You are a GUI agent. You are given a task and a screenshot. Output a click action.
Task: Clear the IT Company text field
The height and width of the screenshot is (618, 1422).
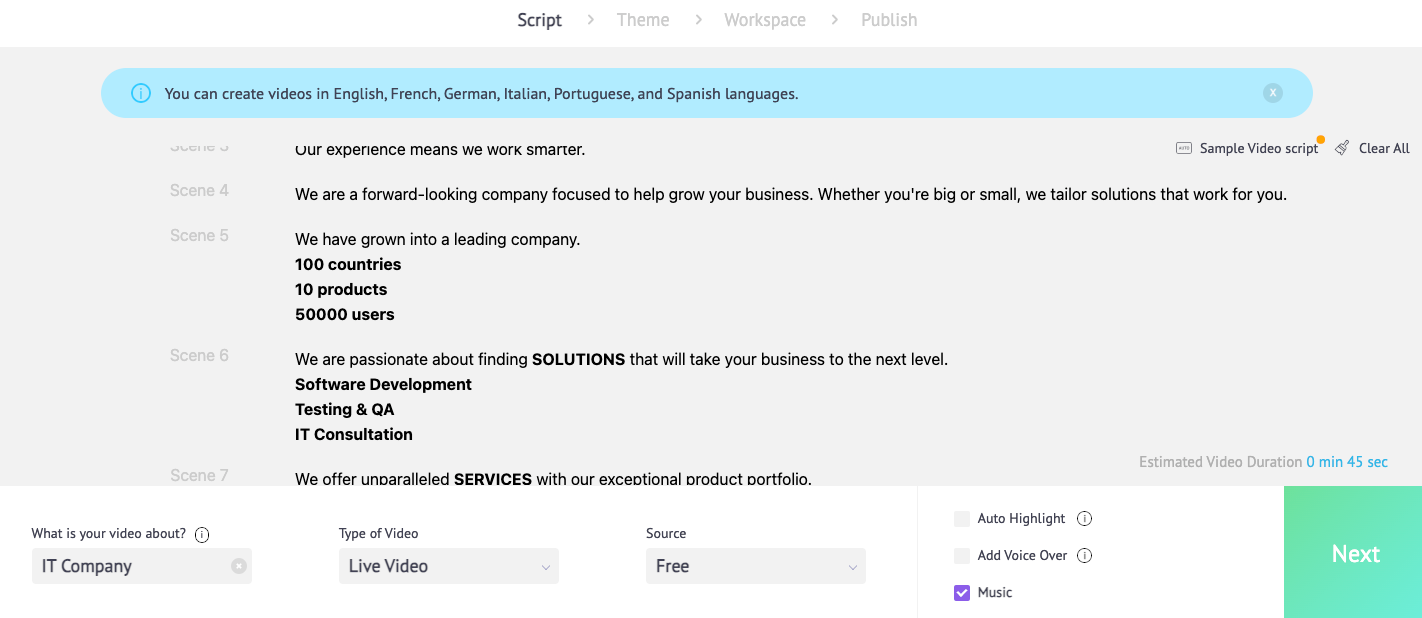tap(238, 566)
